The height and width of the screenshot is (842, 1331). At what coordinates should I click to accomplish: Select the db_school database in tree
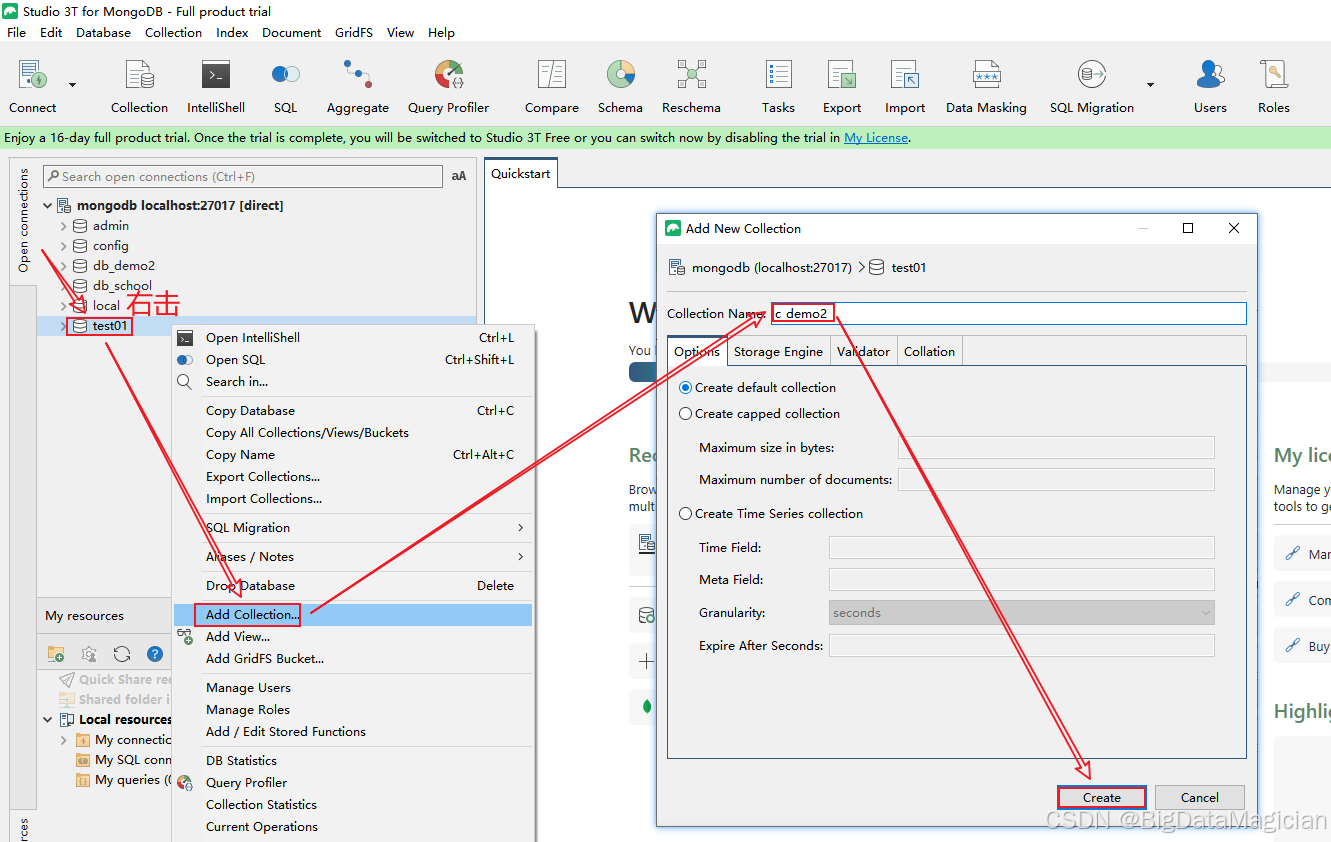pyautogui.click(x=122, y=286)
